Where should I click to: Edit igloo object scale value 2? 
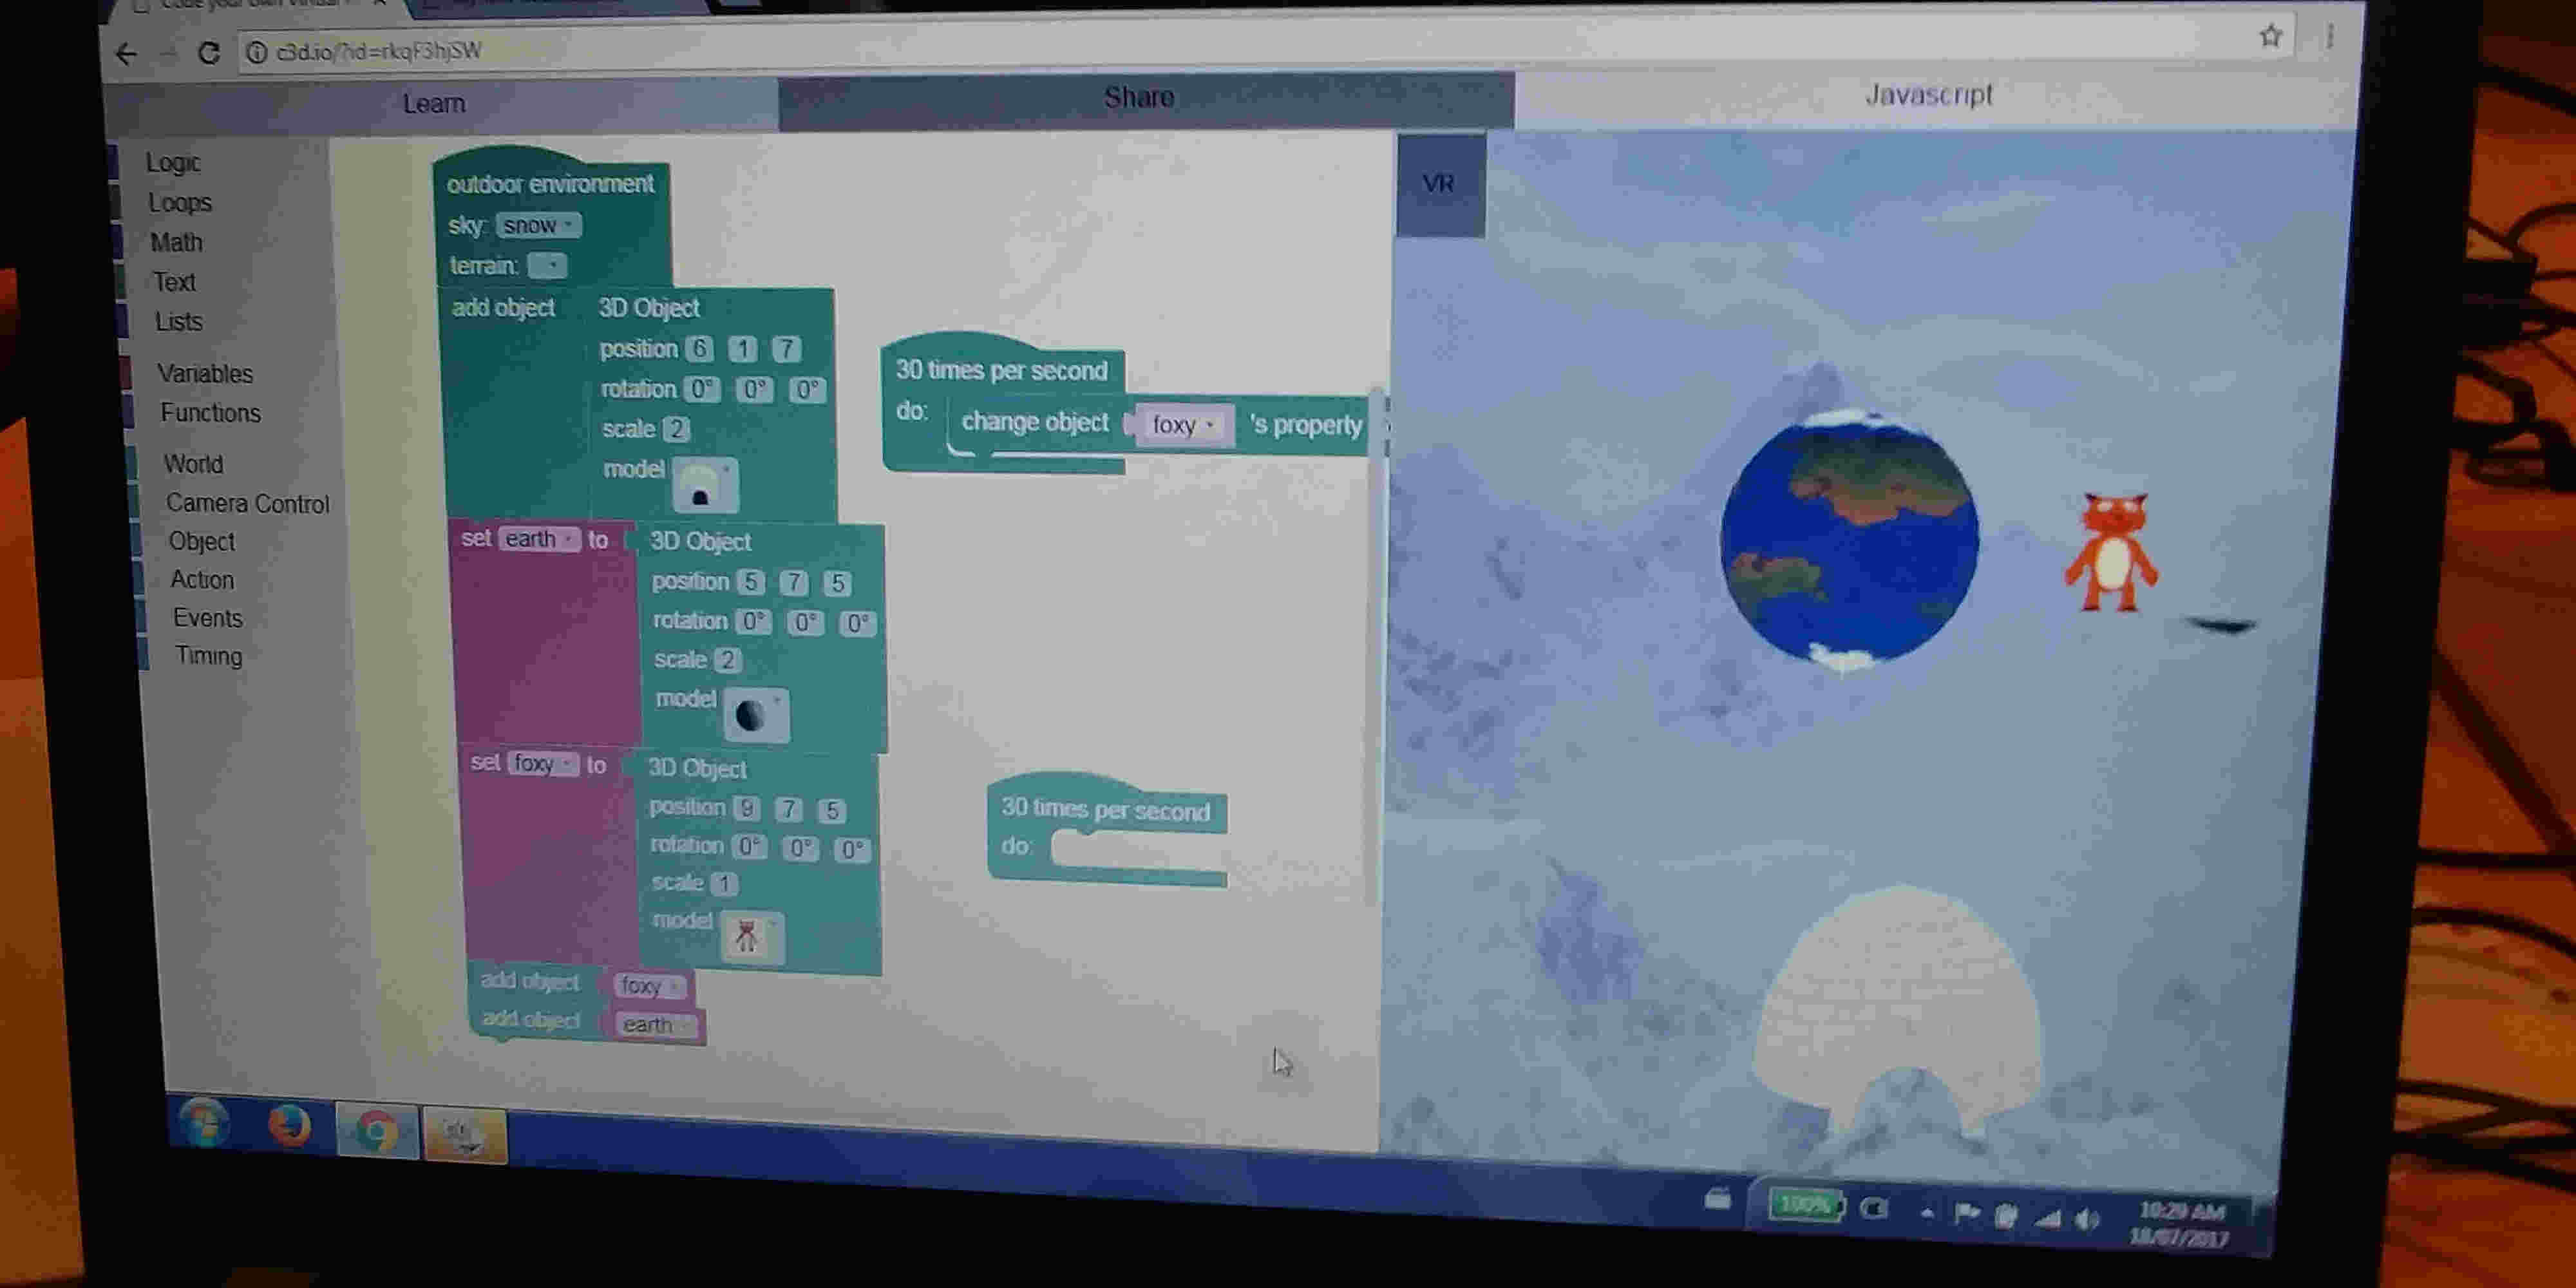point(677,429)
